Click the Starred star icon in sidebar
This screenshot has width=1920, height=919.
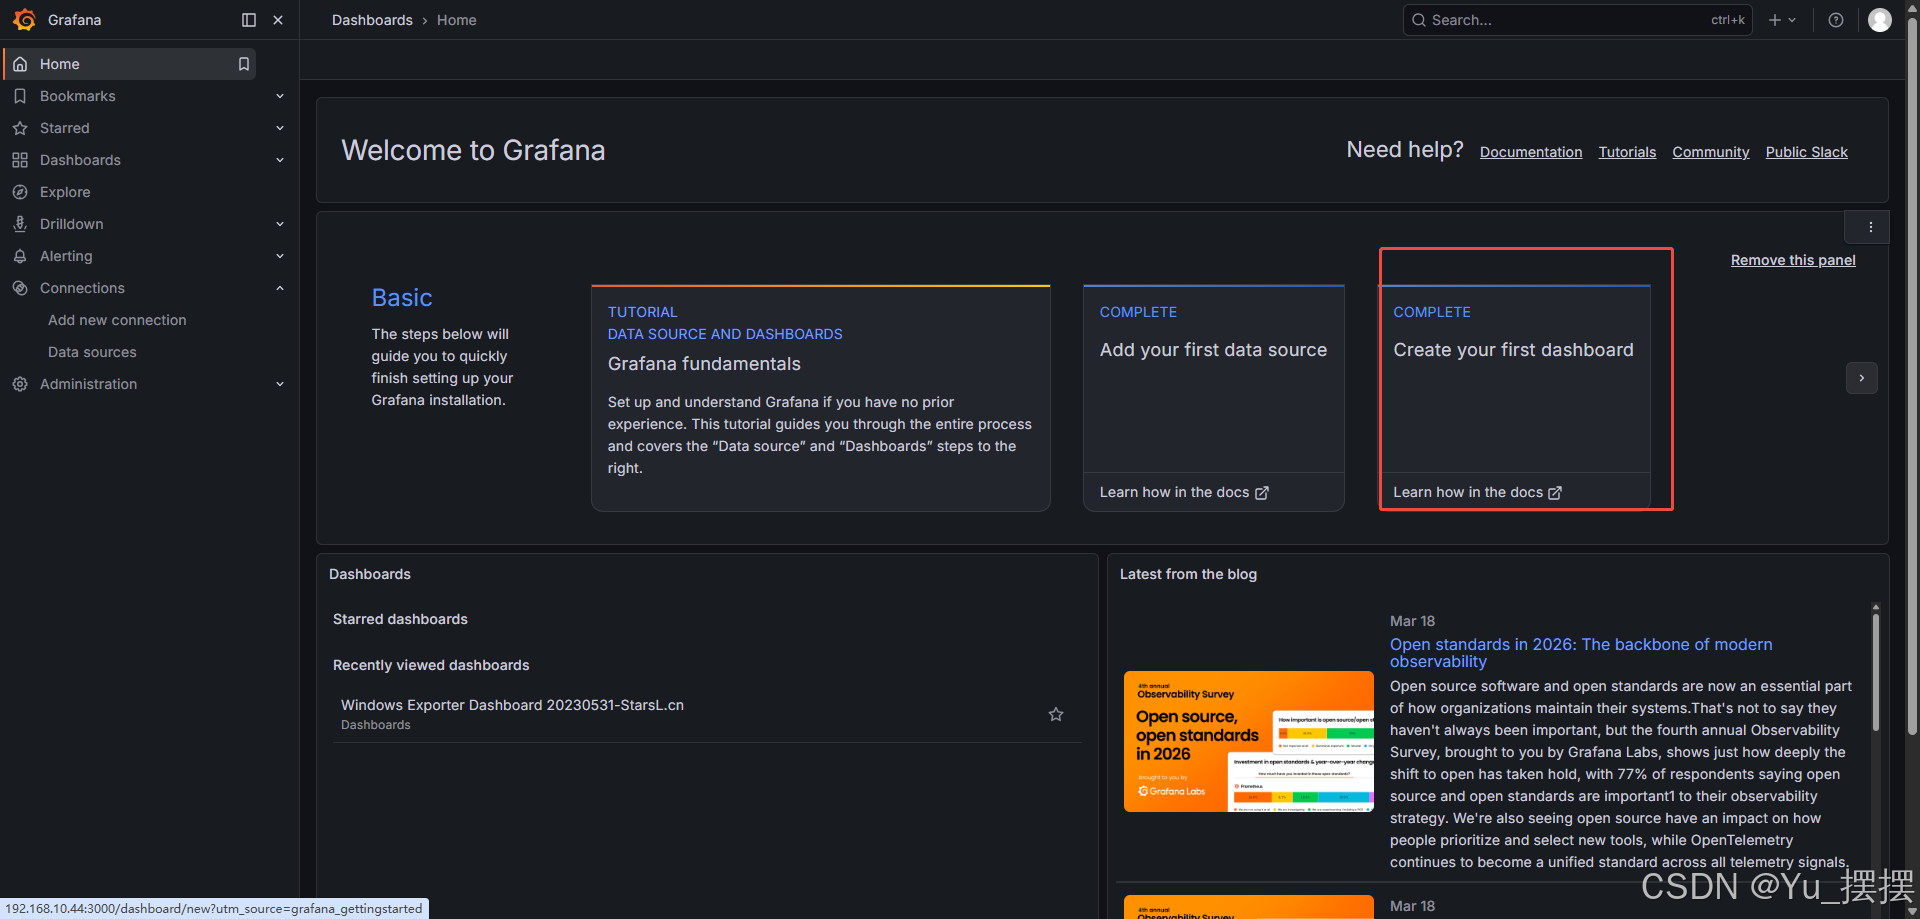pos(20,128)
